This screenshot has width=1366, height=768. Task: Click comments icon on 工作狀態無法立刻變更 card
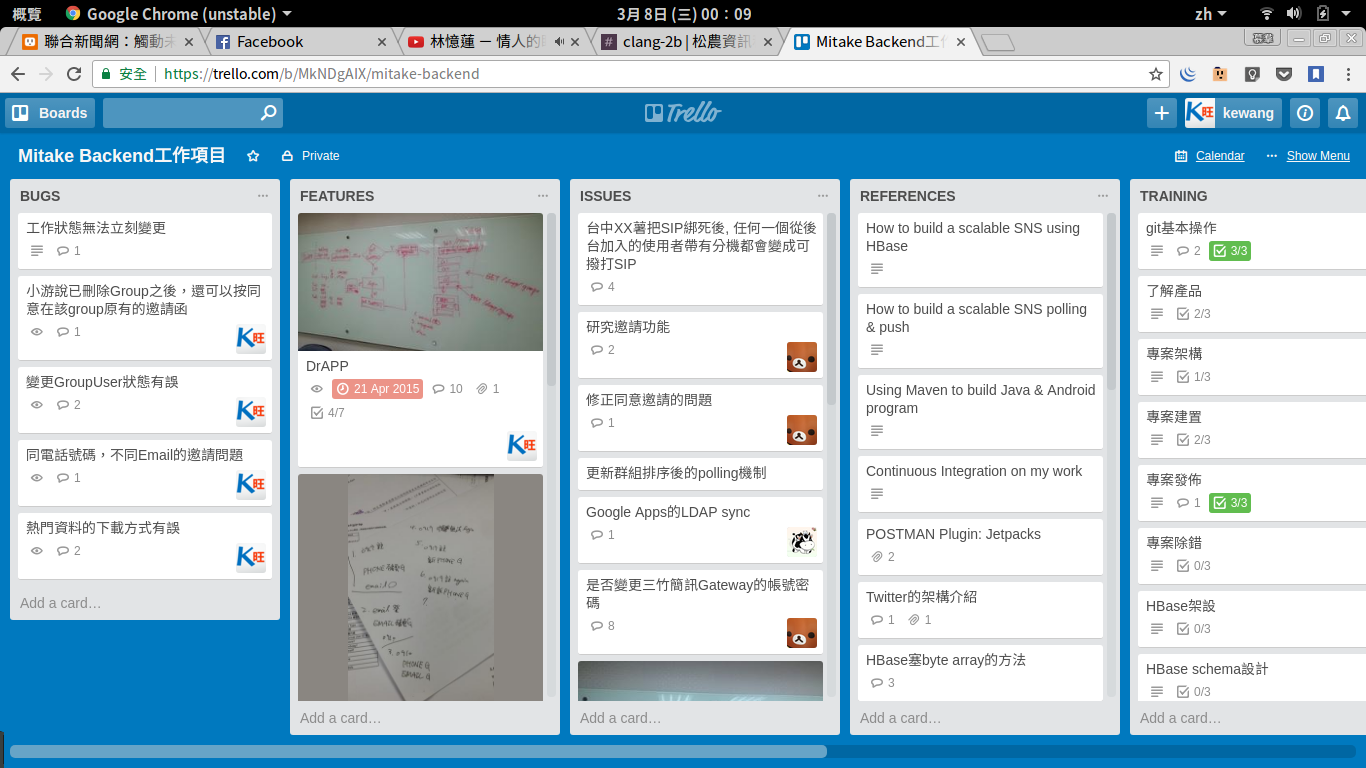[x=63, y=251]
